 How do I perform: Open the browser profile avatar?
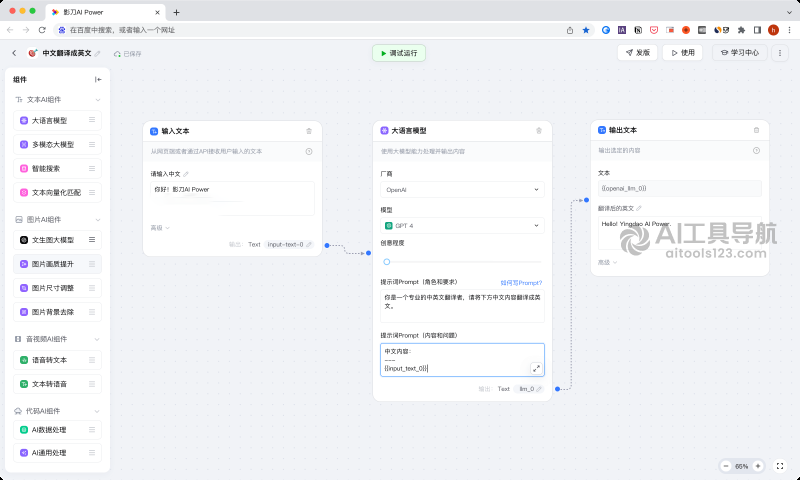pyautogui.click(x=773, y=30)
